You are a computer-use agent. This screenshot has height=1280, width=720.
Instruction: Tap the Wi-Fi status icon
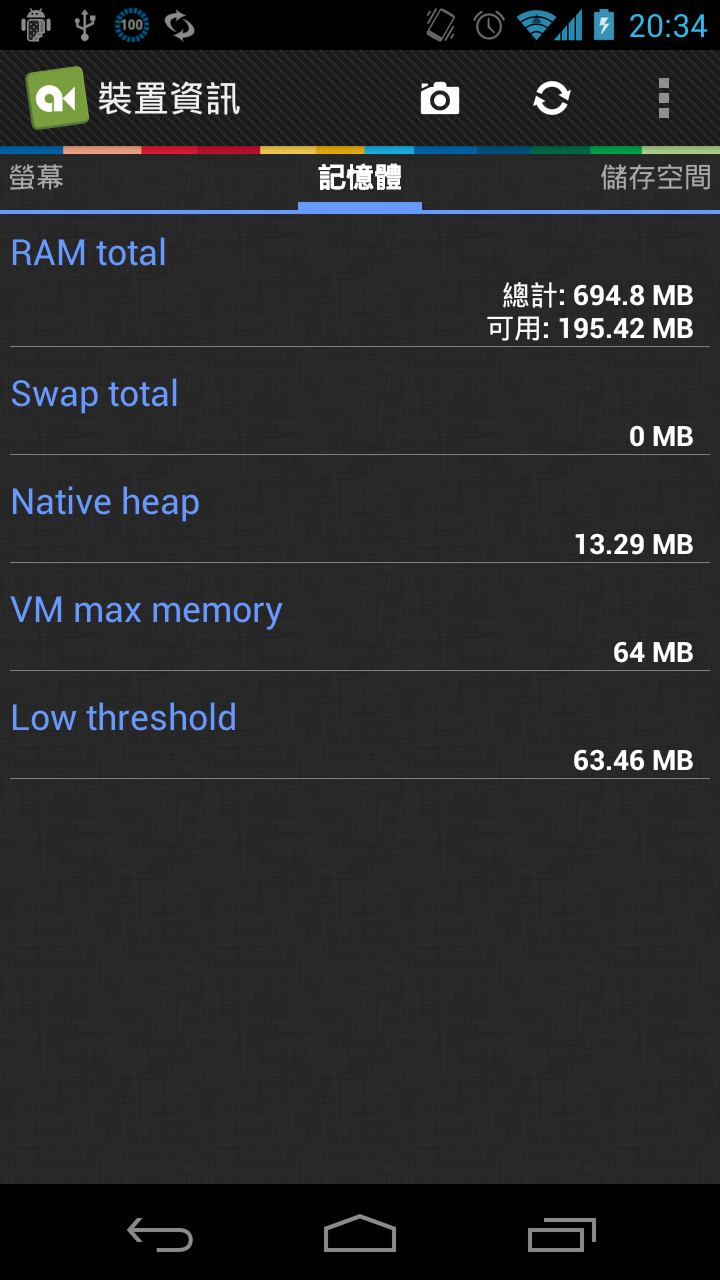(537, 25)
